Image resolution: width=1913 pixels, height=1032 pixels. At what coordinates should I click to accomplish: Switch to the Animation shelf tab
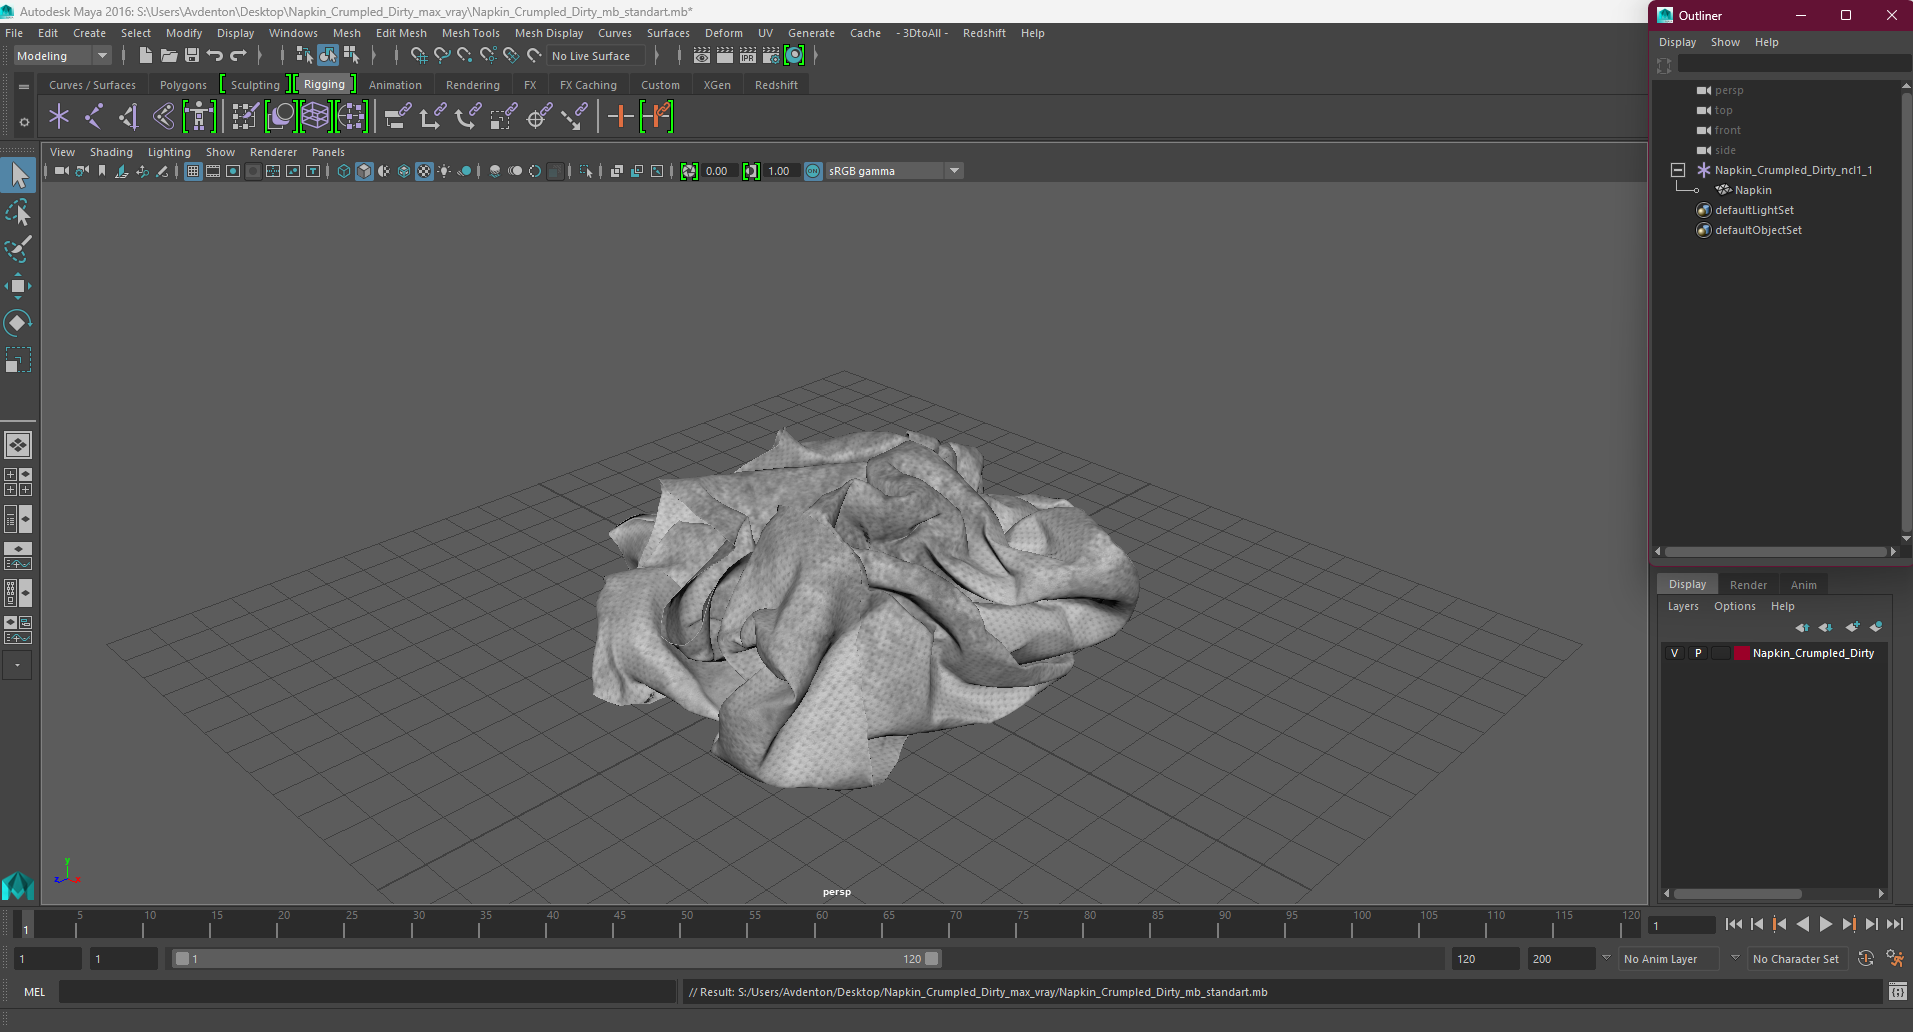click(x=395, y=85)
